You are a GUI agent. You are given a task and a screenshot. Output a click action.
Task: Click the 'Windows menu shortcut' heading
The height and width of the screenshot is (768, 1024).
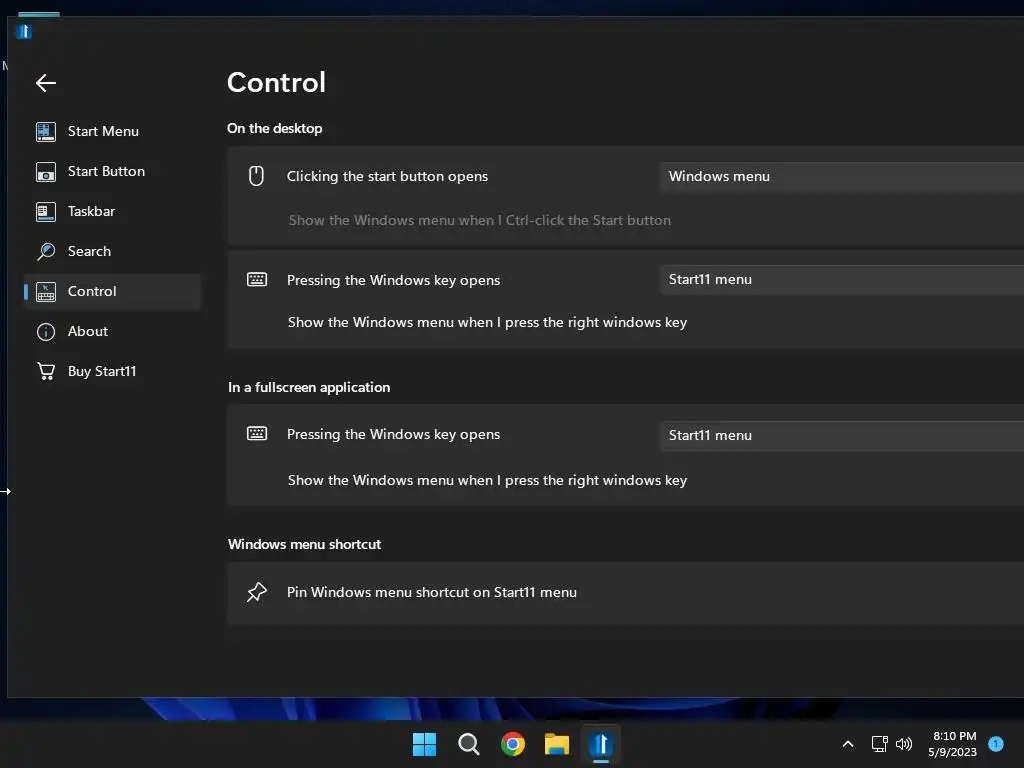point(304,545)
